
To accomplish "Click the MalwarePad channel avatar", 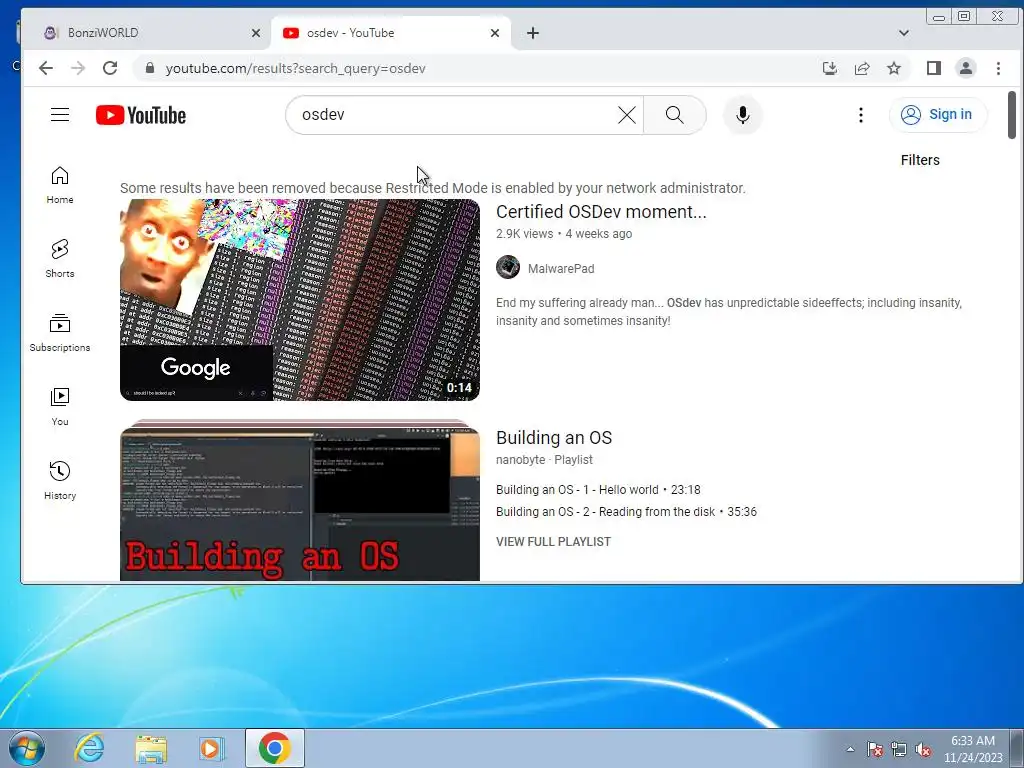I will click(x=508, y=267).
